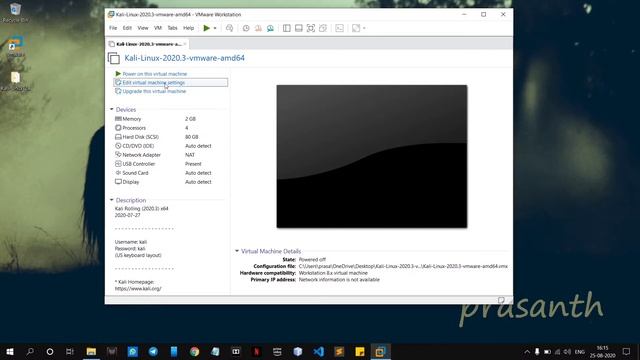
Task: Click Upgrade this virtual machine
Action: [154, 91]
